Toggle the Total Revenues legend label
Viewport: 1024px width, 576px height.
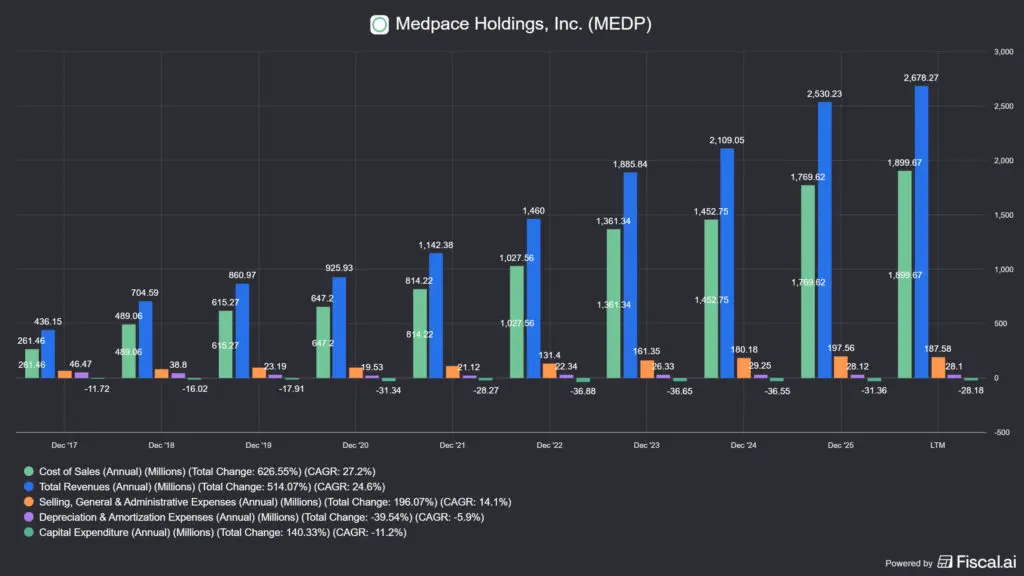click(212, 487)
